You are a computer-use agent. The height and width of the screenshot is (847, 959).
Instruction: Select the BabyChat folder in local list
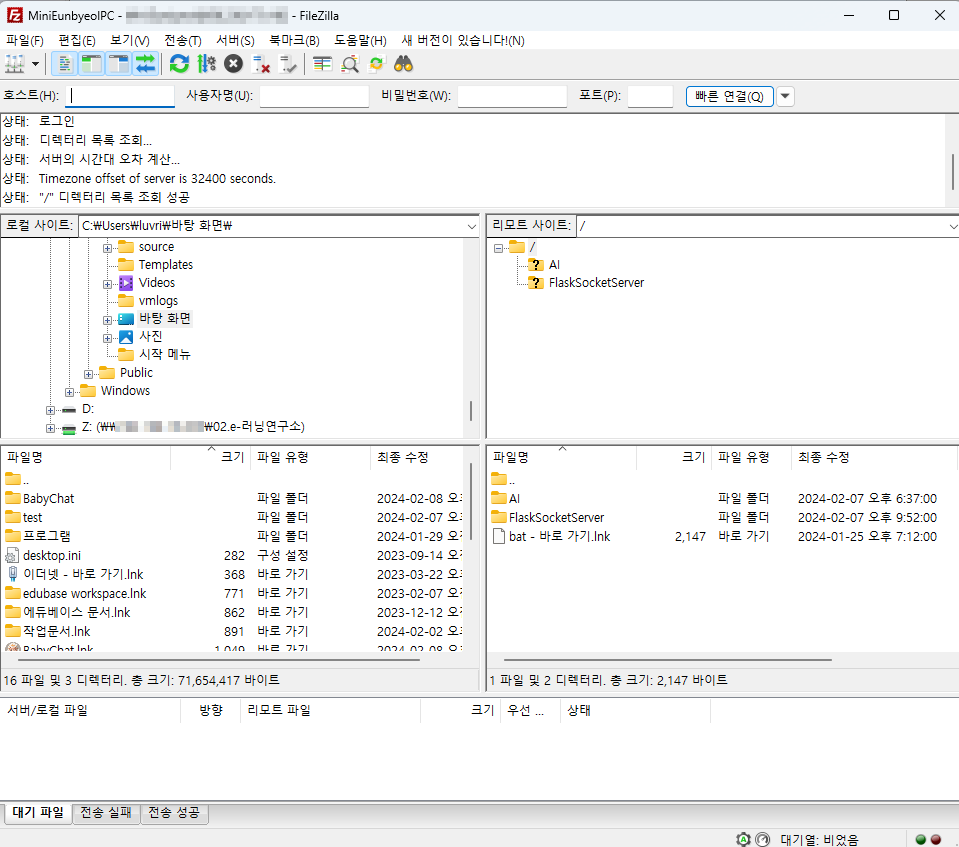pos(48,498)
